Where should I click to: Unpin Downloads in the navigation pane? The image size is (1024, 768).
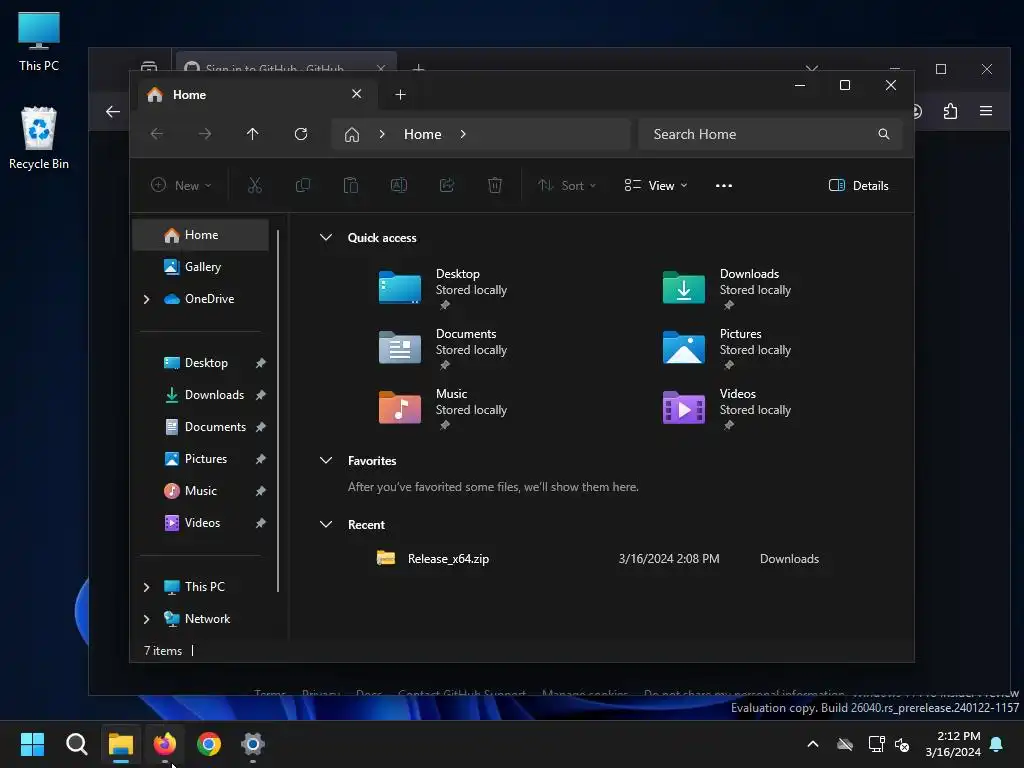click(x=261, y=395)
